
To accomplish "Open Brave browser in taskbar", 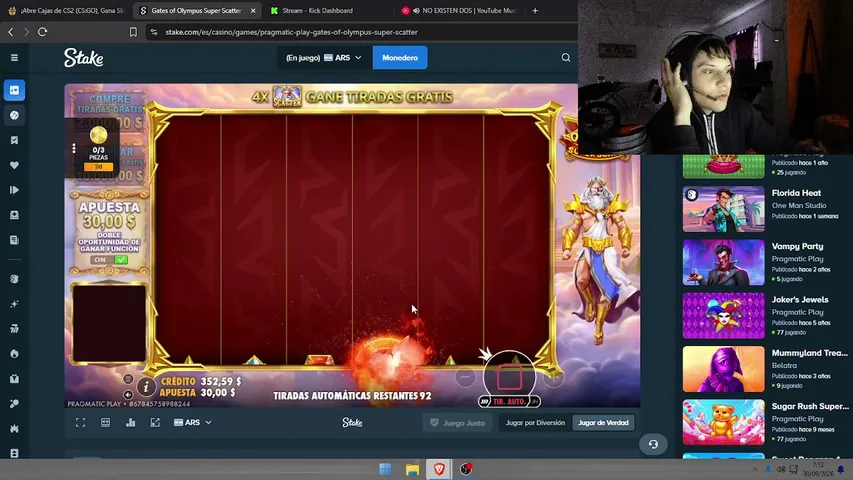I will pyautogui.click(x=439, y=469).
